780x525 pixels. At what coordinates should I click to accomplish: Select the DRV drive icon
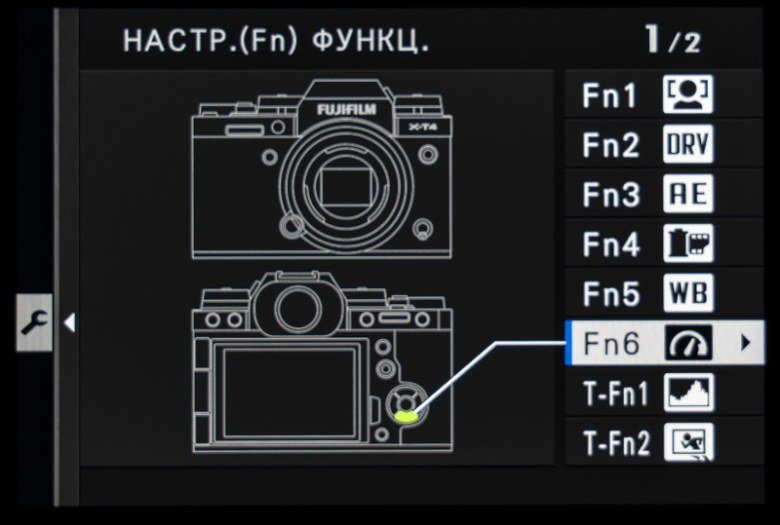(688, 144)
